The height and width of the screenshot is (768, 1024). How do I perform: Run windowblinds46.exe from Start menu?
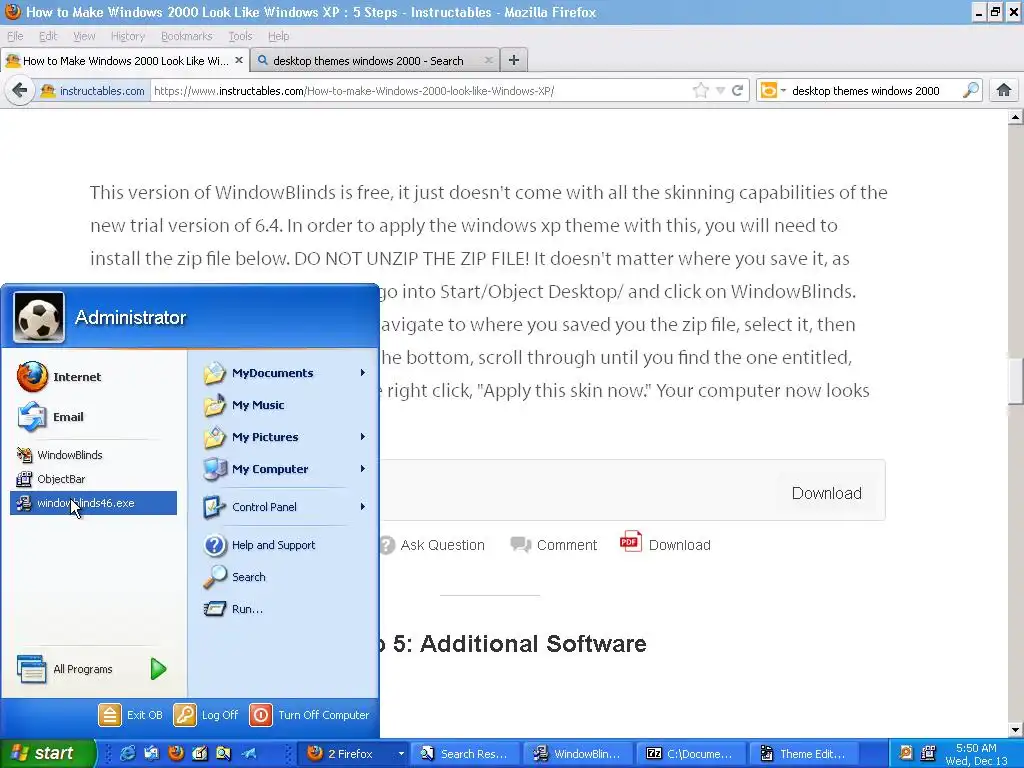pos(93,503)
